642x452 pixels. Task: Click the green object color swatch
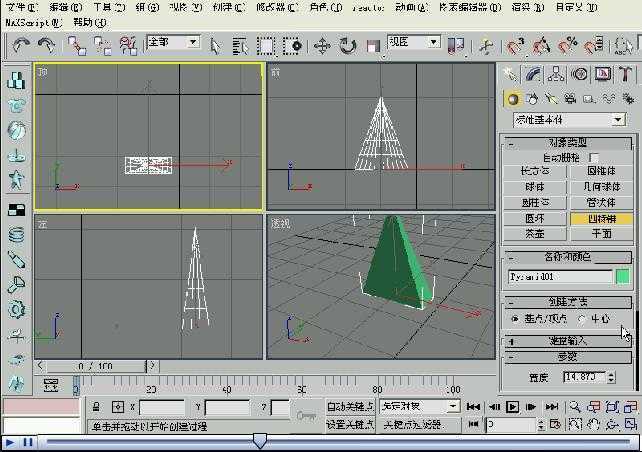point(623,277)
